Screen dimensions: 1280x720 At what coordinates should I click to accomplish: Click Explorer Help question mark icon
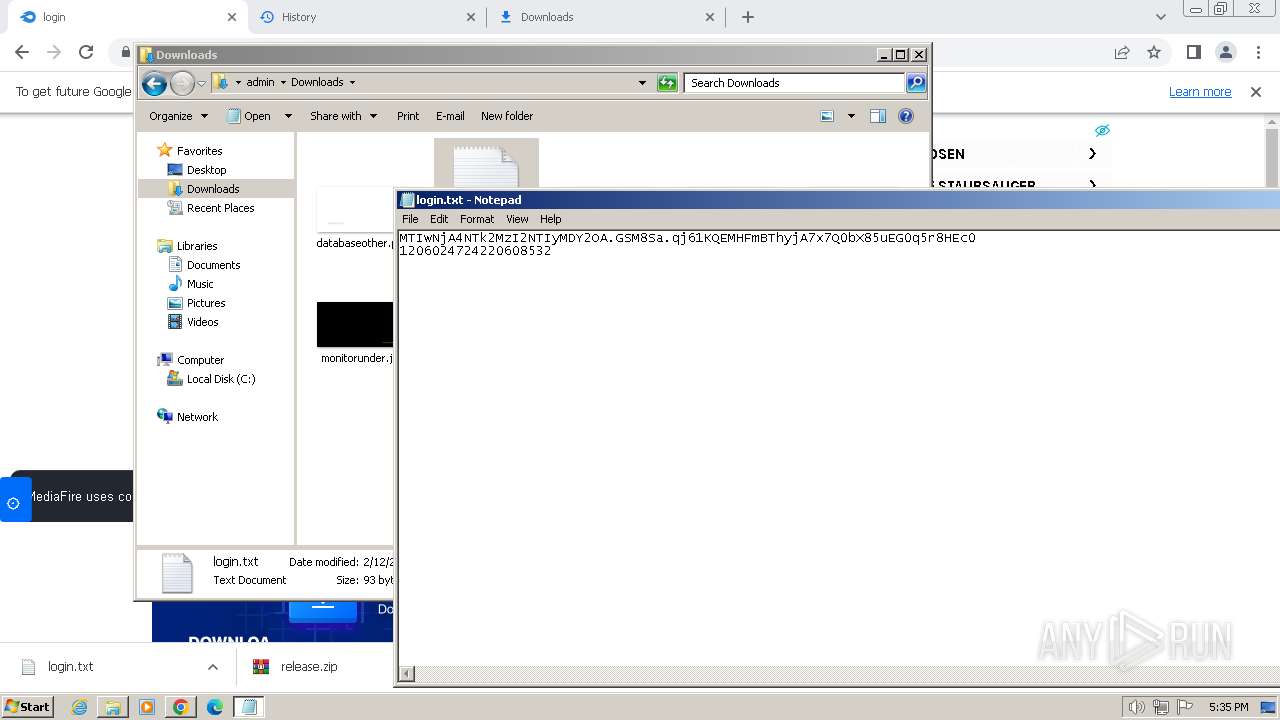[x=906, y=116]
